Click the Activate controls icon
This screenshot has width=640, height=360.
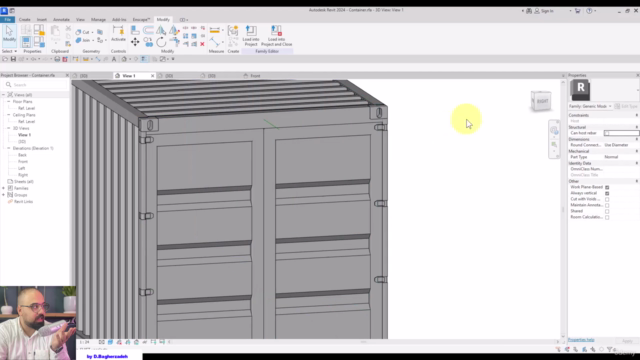pyautogui.click(x=118, y=33)
